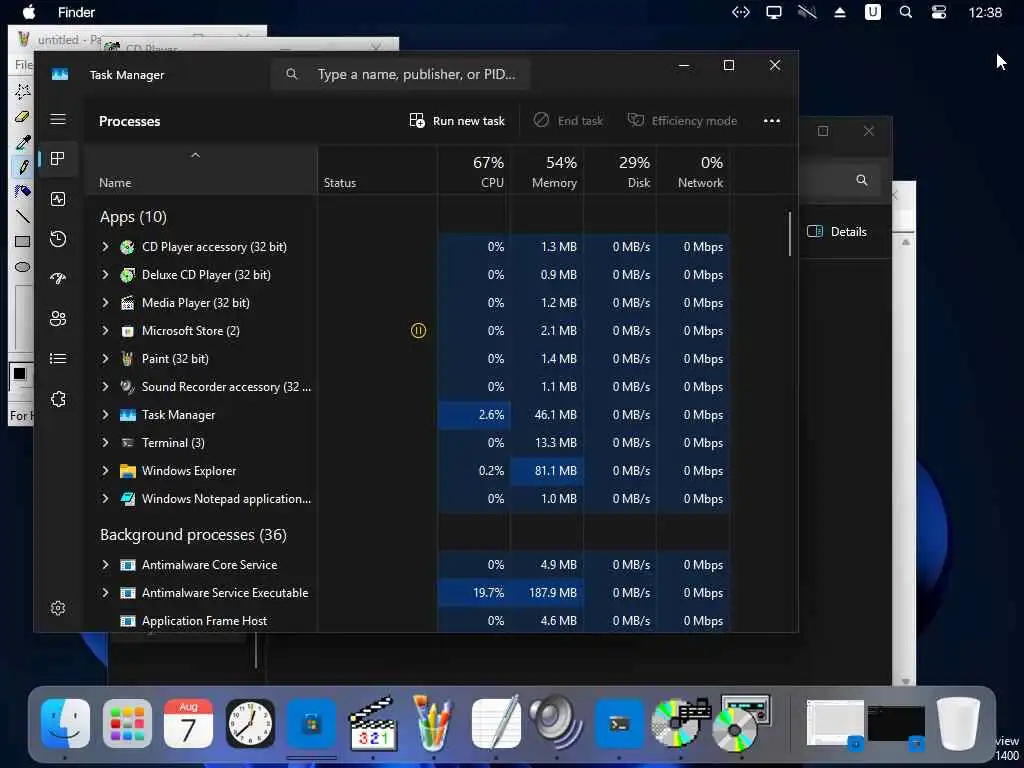Click the suspended status icon for Microsoft Store
The height and width of the screenshot is (768, 1024).
coord(418,331)
